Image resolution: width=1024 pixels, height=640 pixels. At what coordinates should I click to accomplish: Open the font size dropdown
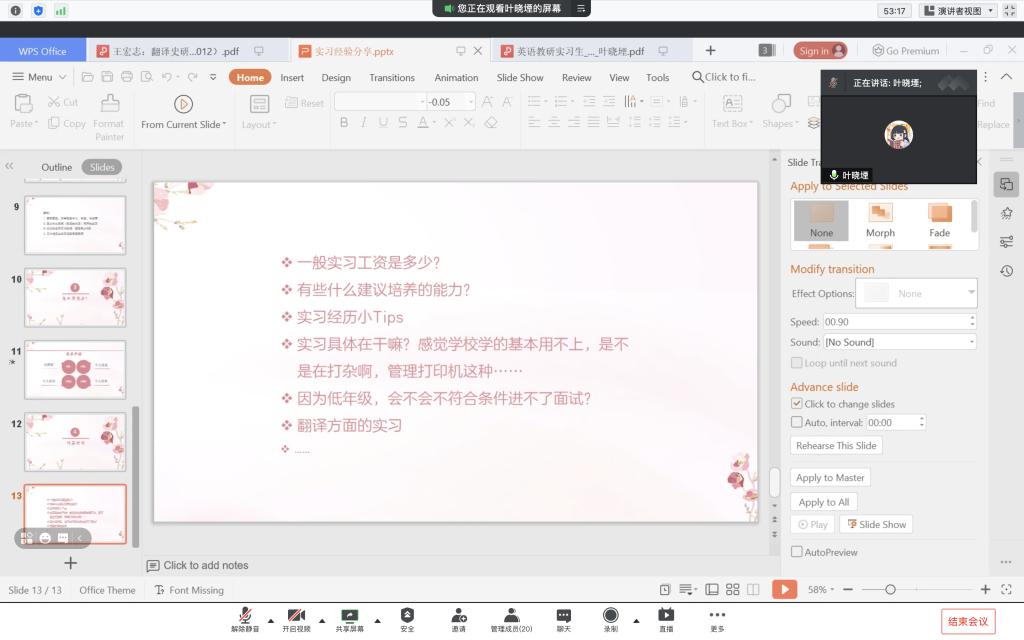[472, 102]
